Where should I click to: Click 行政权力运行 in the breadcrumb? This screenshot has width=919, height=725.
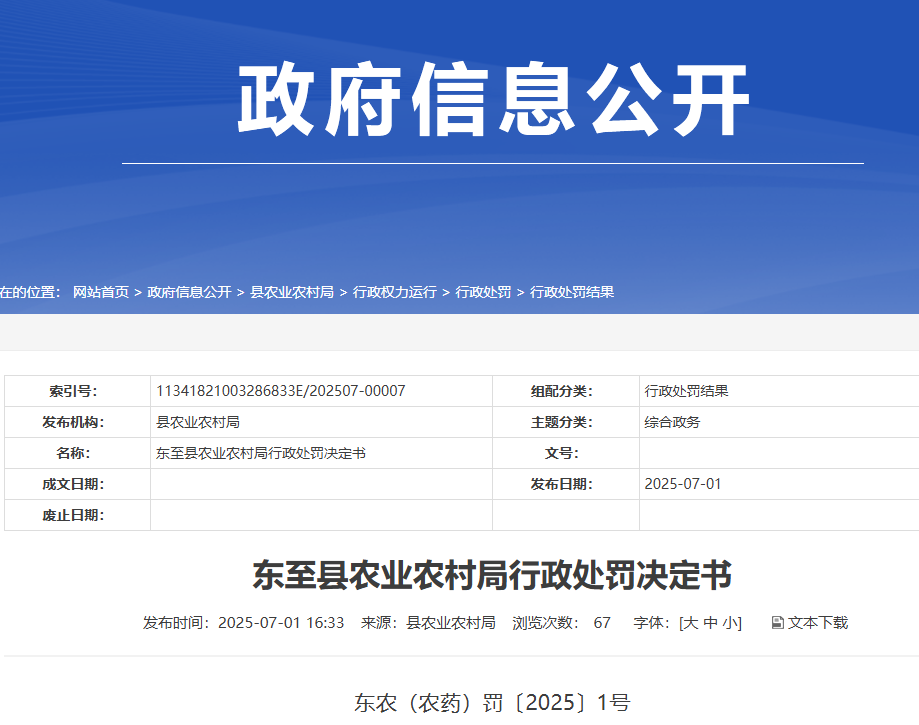(x=396, y=291)
